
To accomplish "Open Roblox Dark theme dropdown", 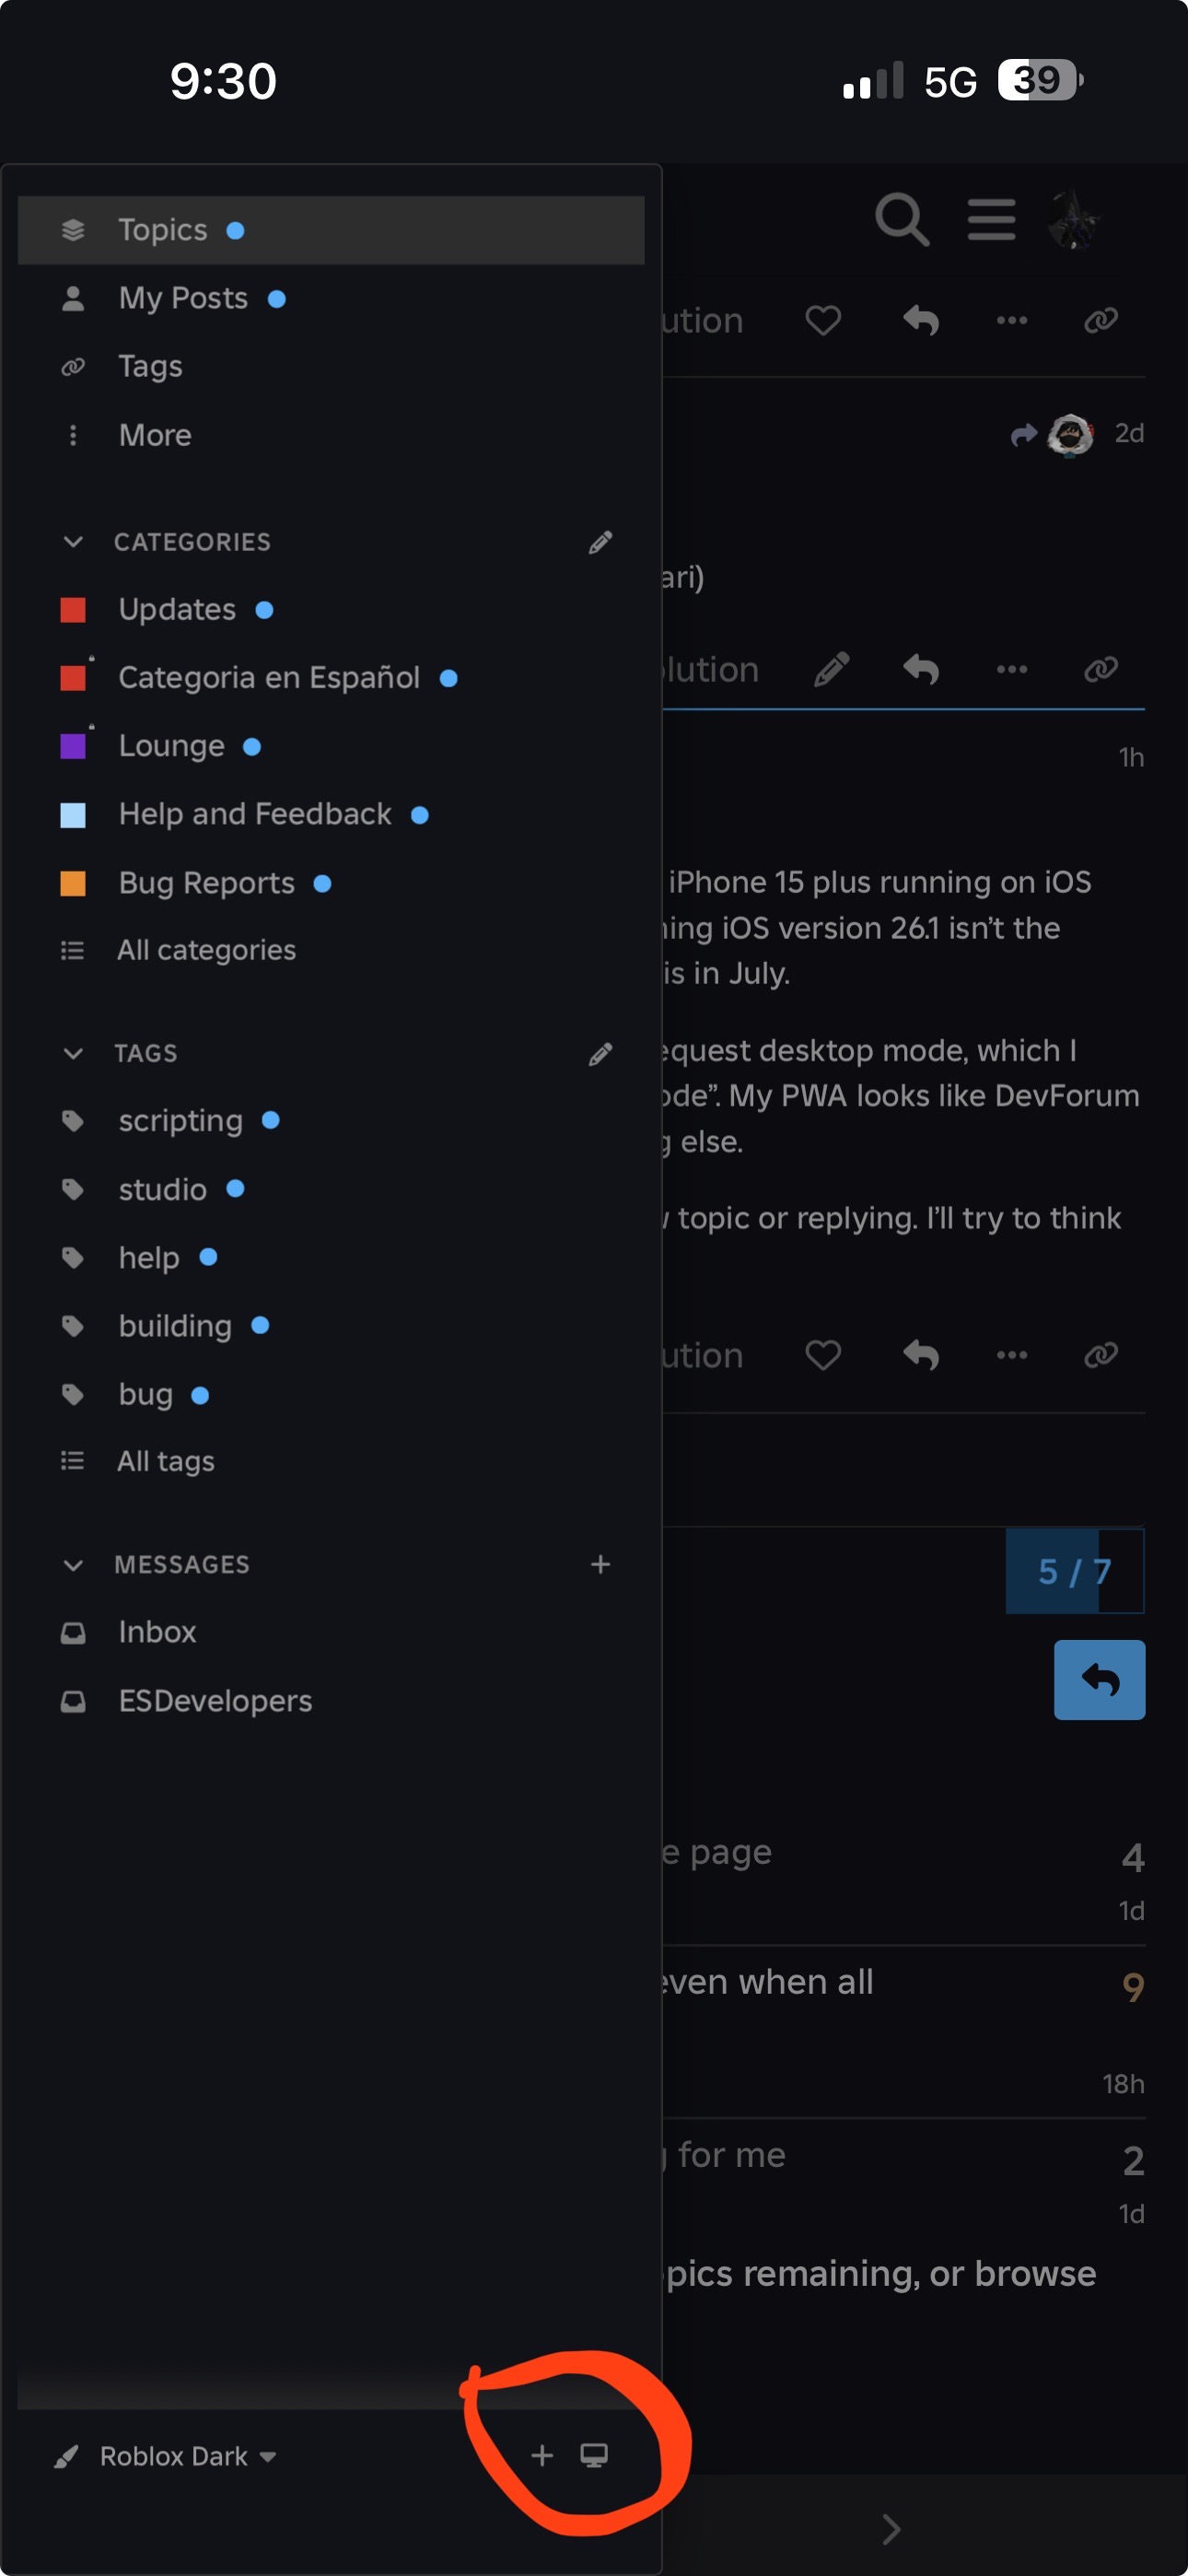I will (167, 2456).
